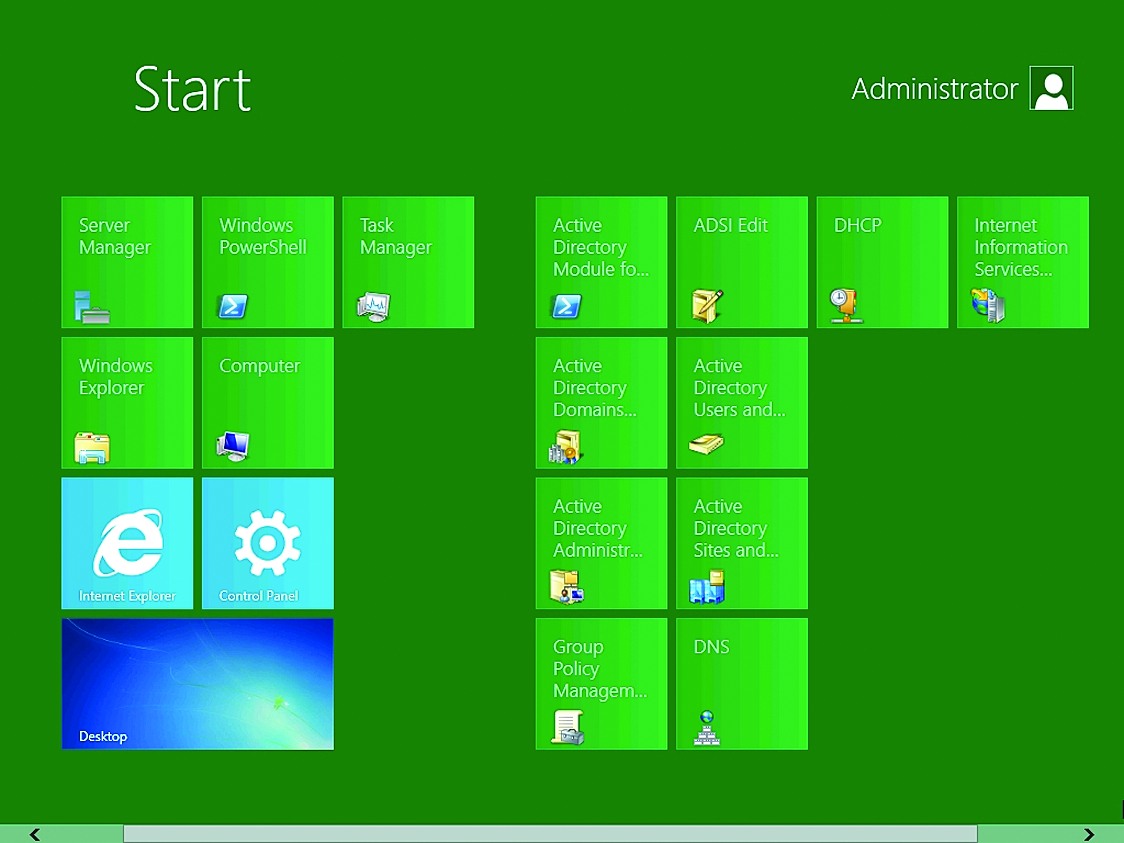Open the DHCP management tile

(x=882, y=262)
